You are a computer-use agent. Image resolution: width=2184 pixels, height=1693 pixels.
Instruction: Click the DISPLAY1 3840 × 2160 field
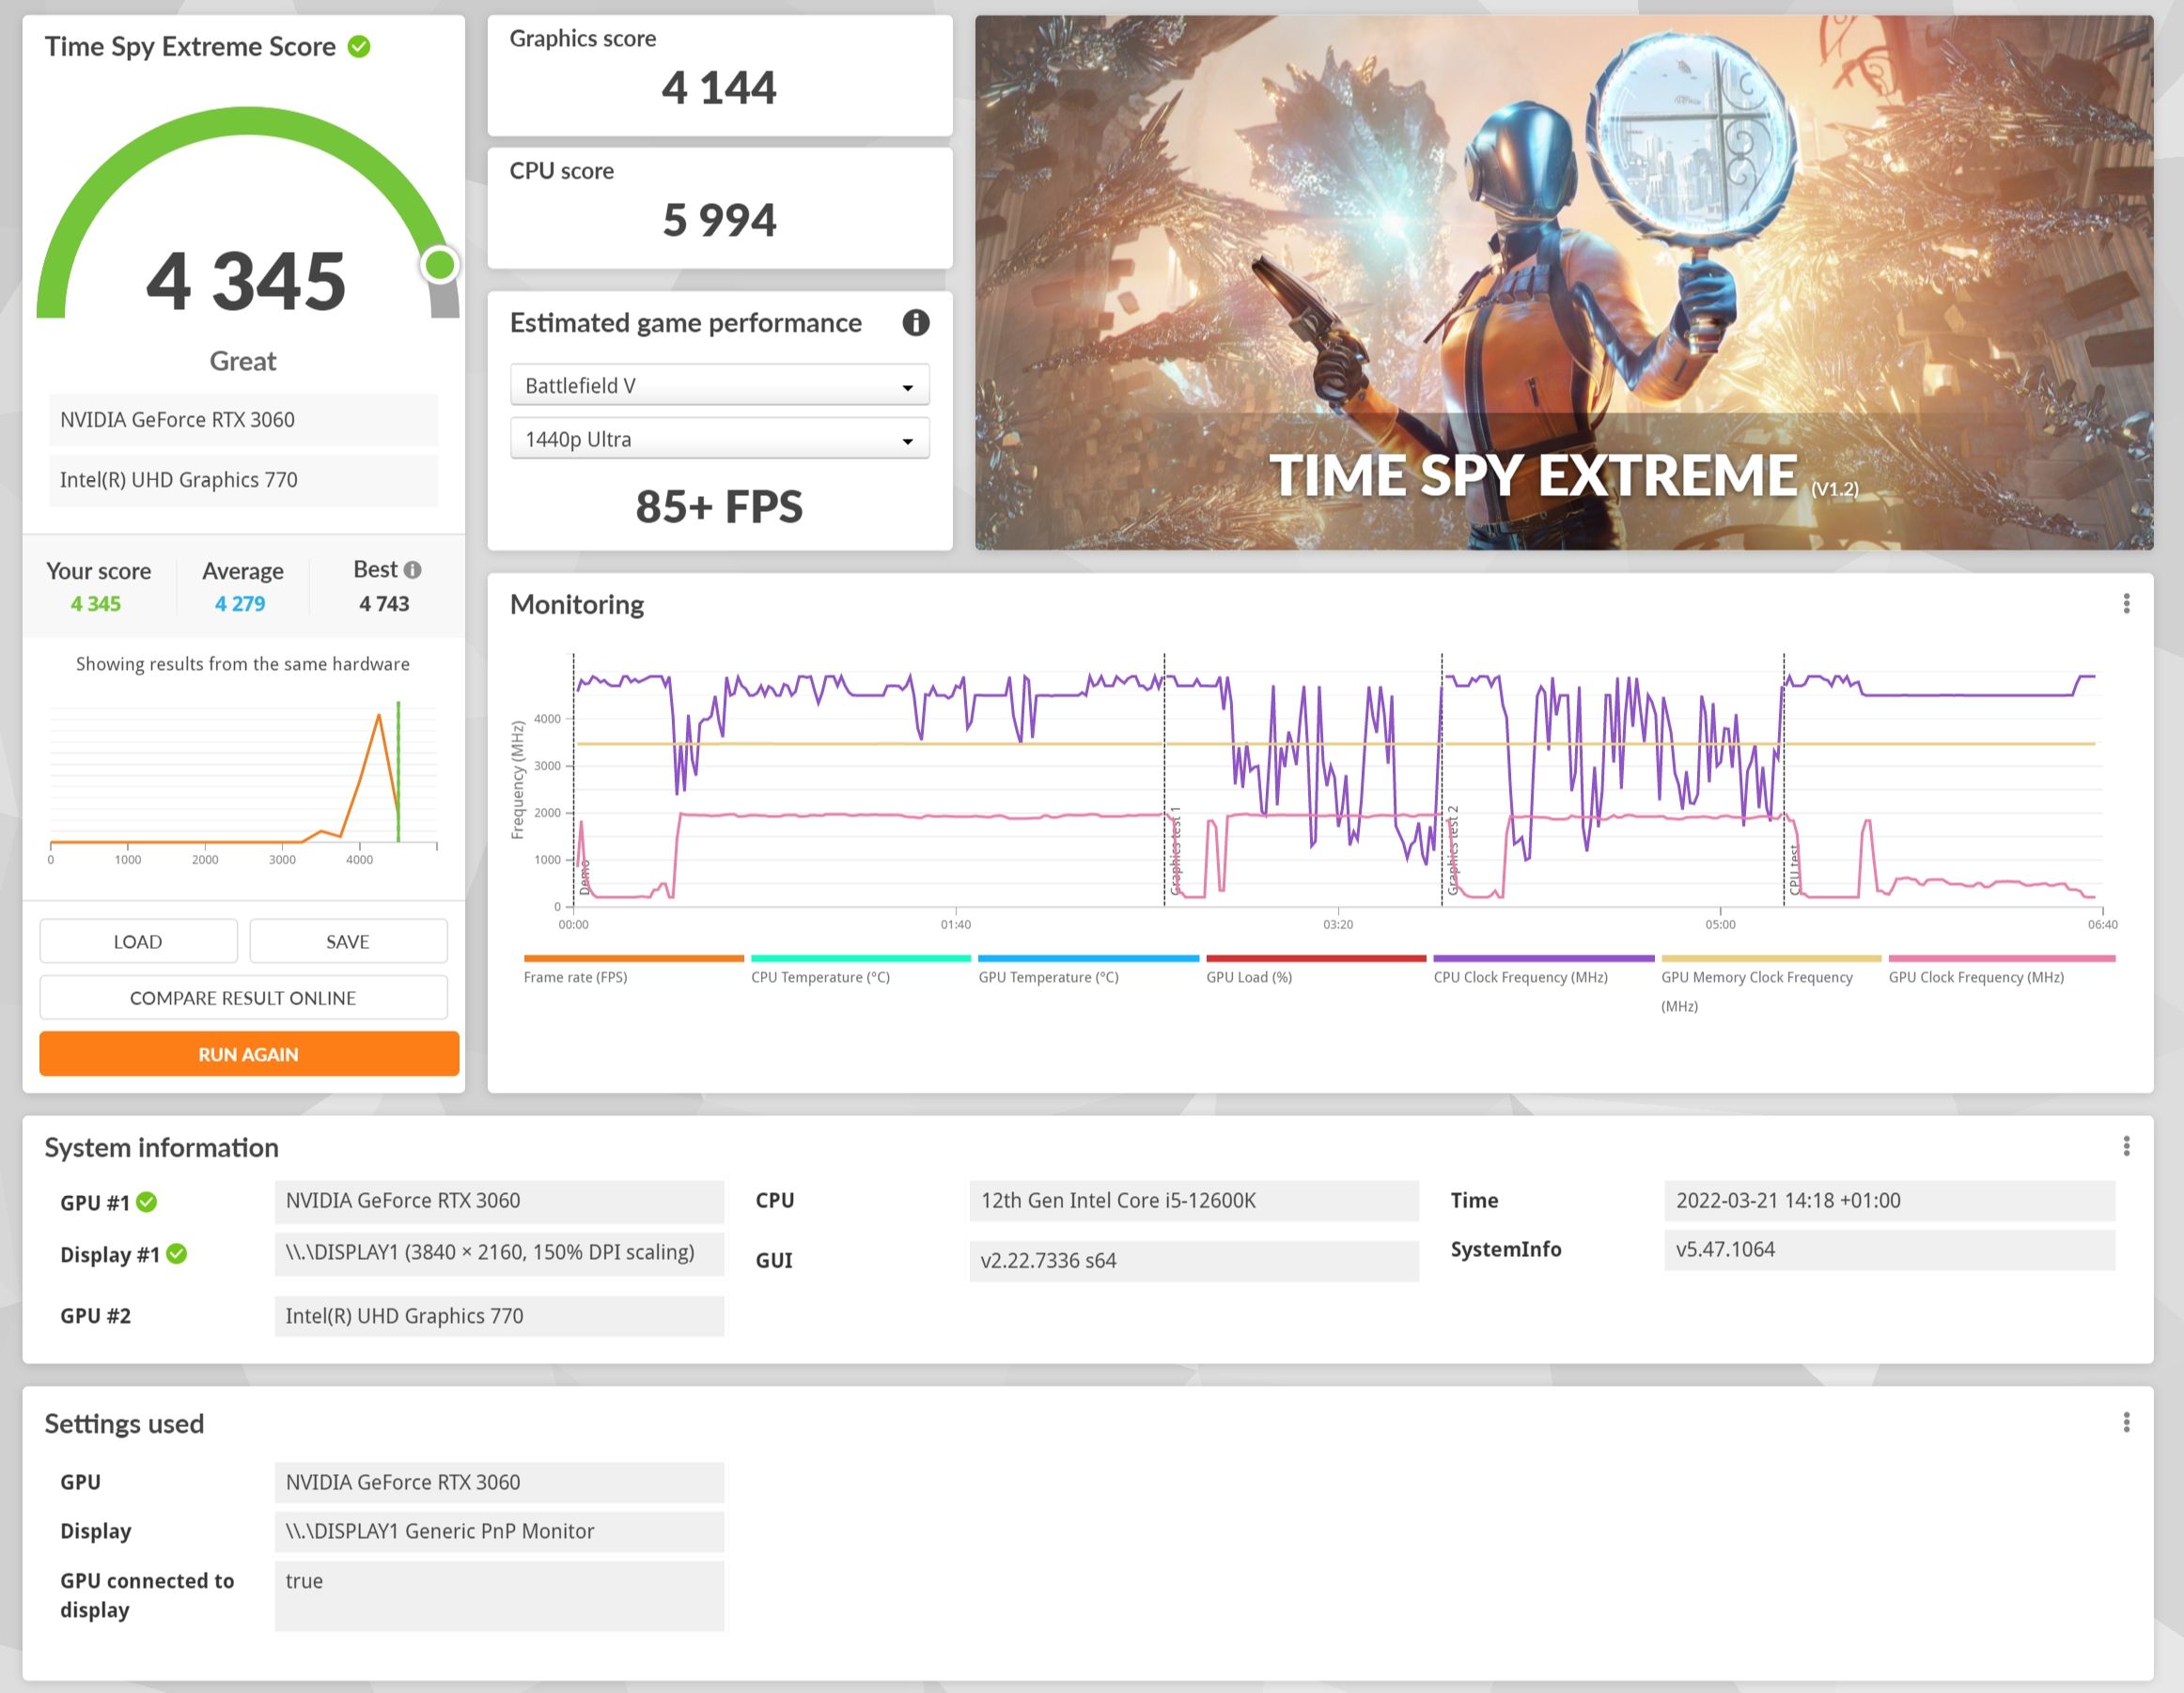coord(499,1253)
